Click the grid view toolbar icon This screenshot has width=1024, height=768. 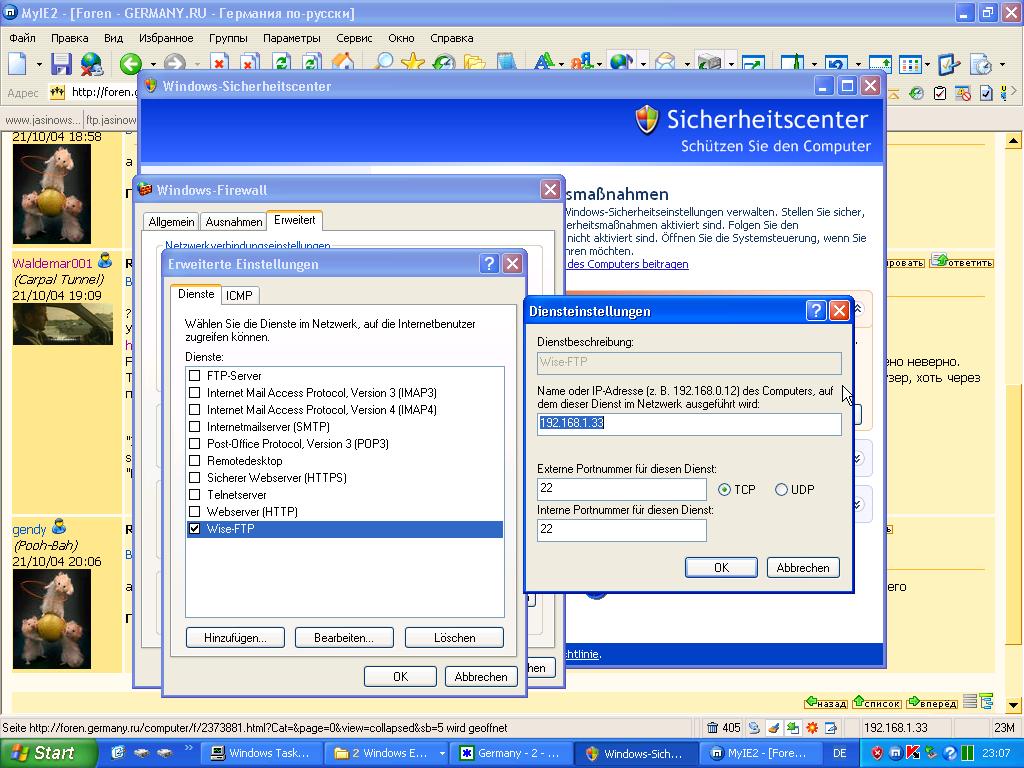910,63
